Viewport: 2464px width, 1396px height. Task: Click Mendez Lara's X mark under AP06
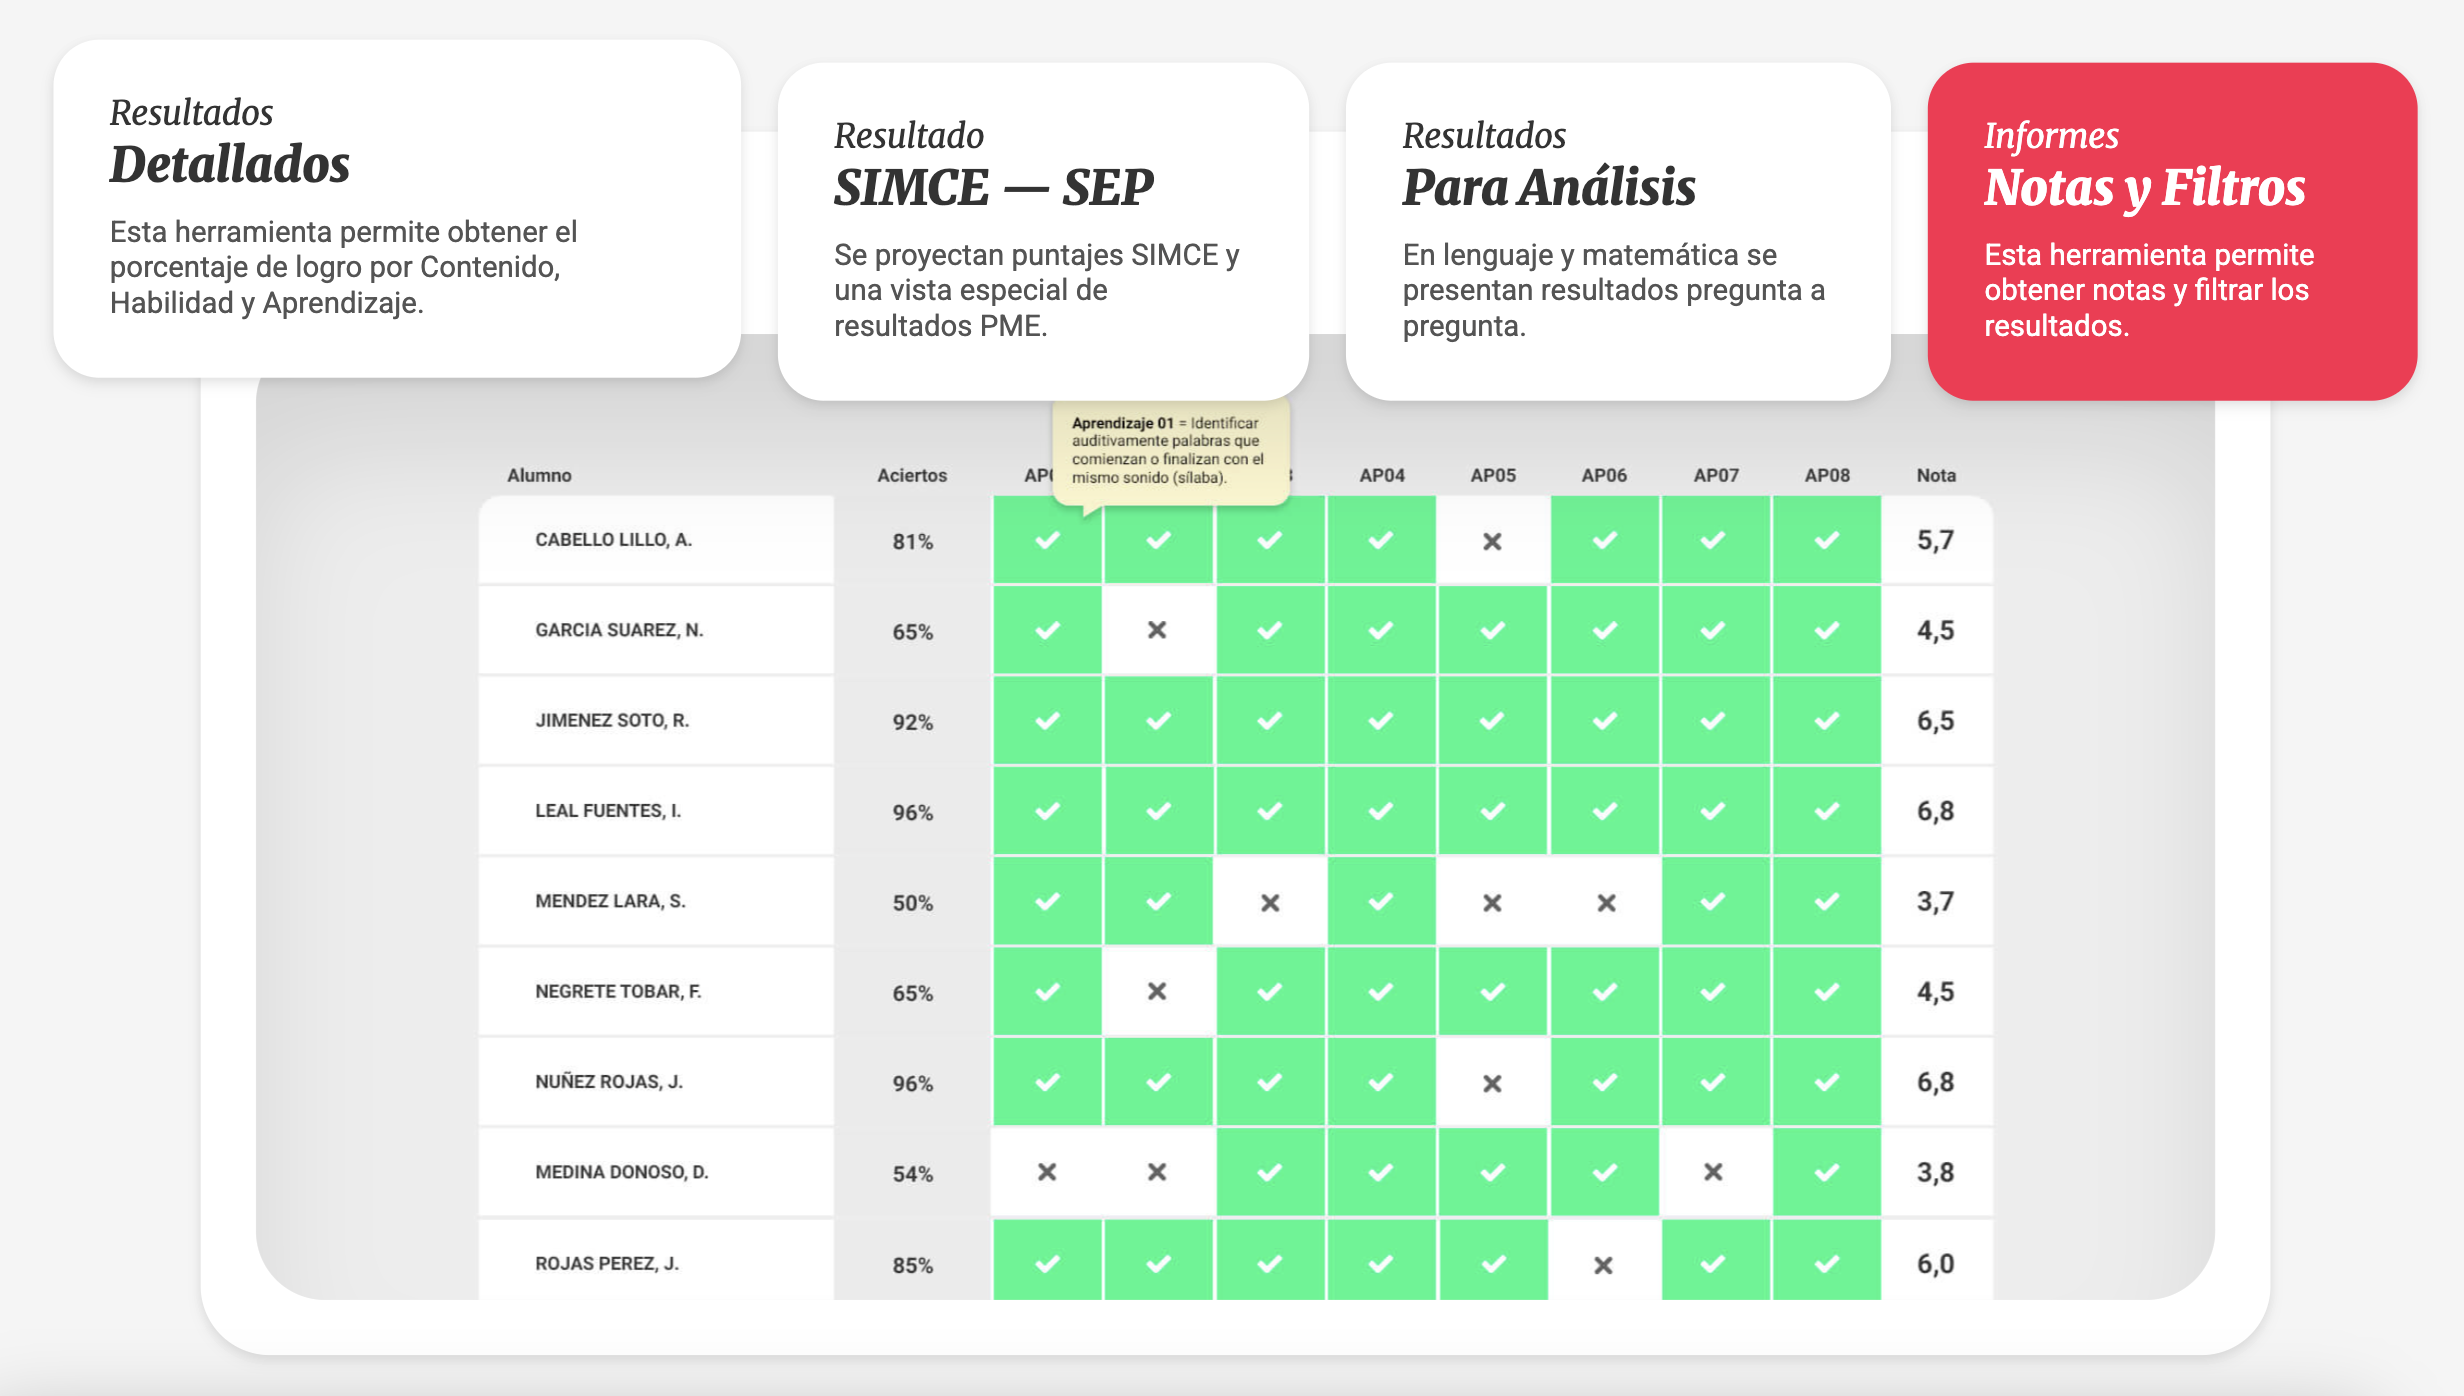pos(1606,903)
